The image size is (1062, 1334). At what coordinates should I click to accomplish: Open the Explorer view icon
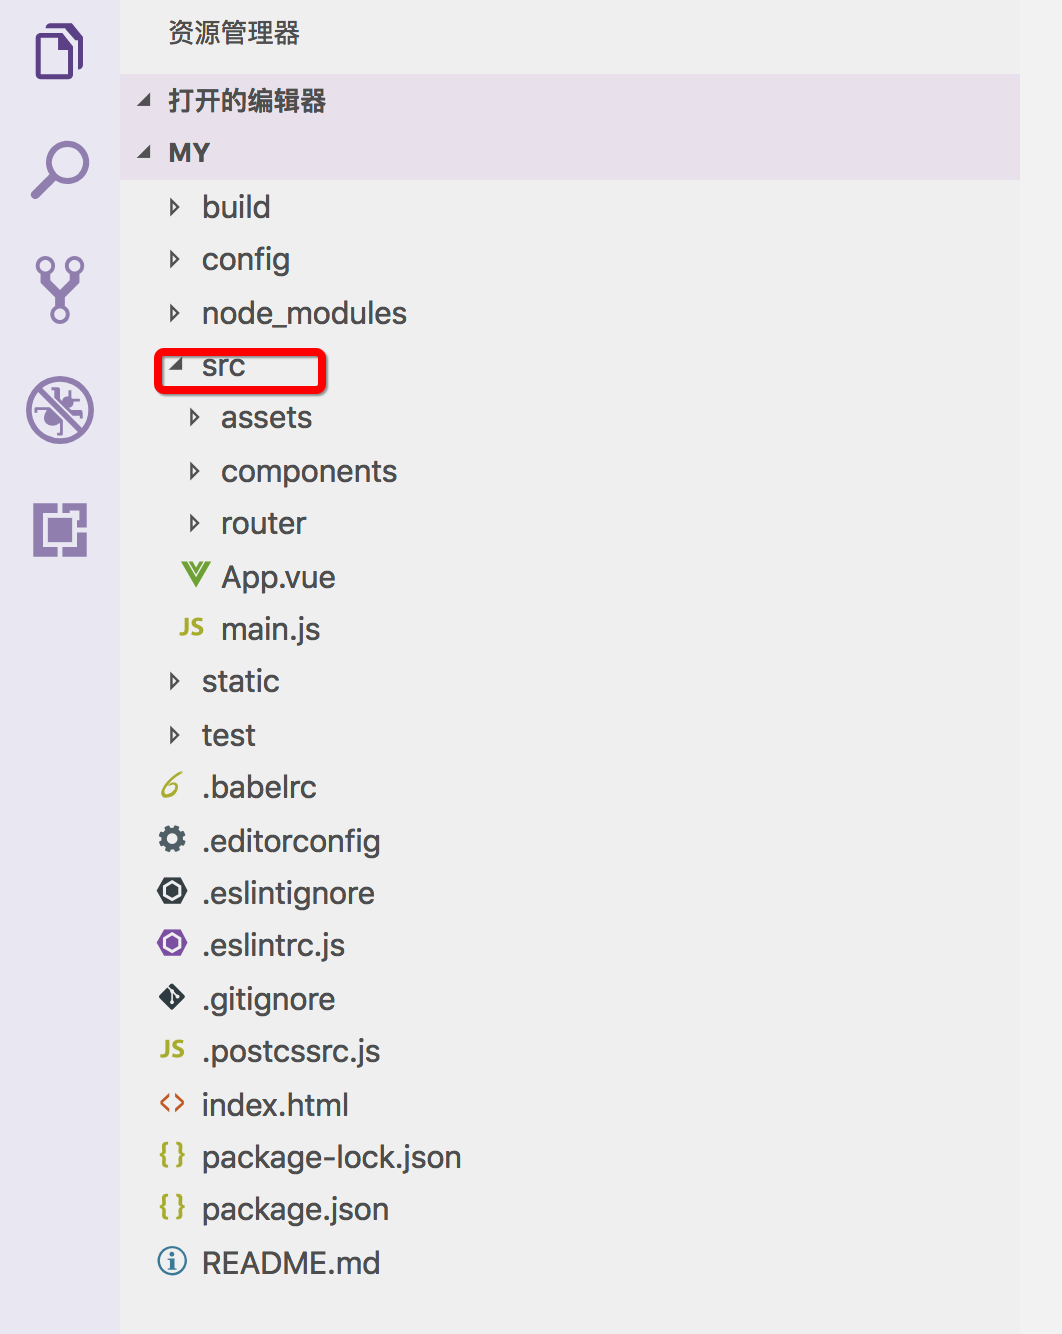coord(59,52)
